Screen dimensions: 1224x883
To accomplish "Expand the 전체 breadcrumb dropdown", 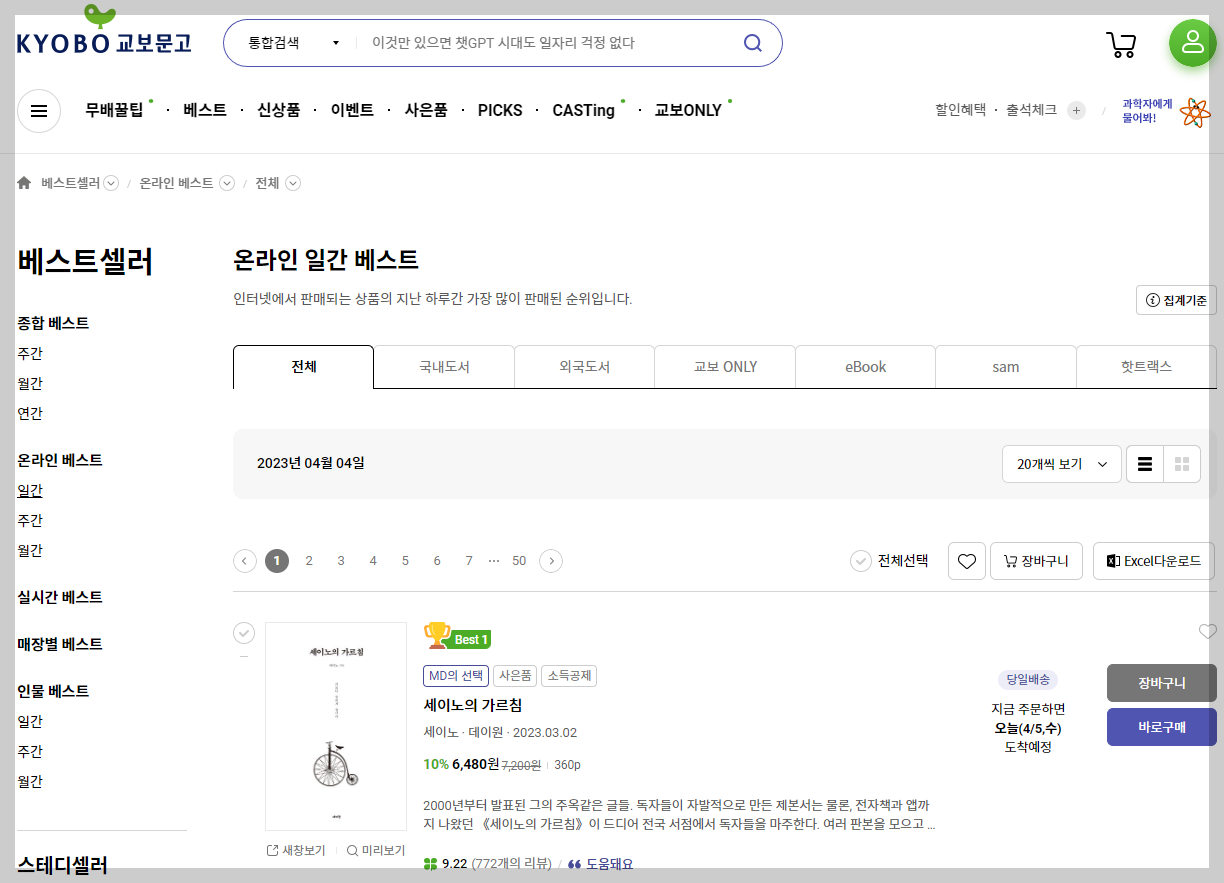I will coord(293,183).
